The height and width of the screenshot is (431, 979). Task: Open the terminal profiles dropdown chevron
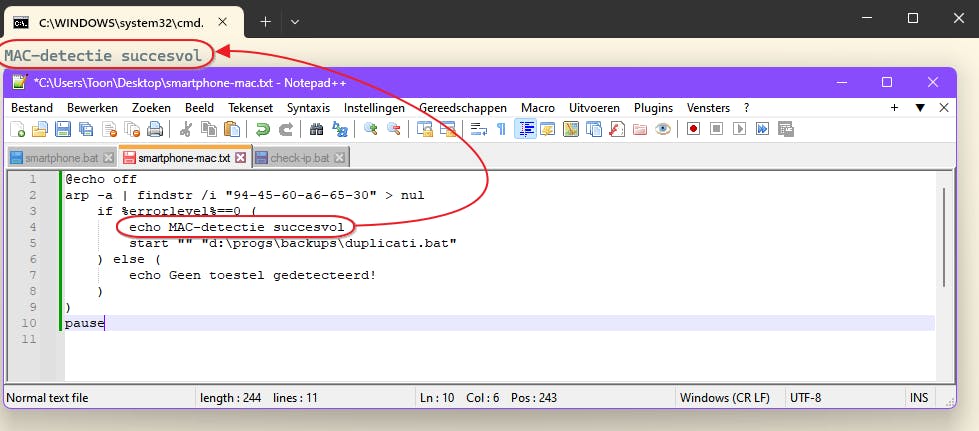pos(295,22)
